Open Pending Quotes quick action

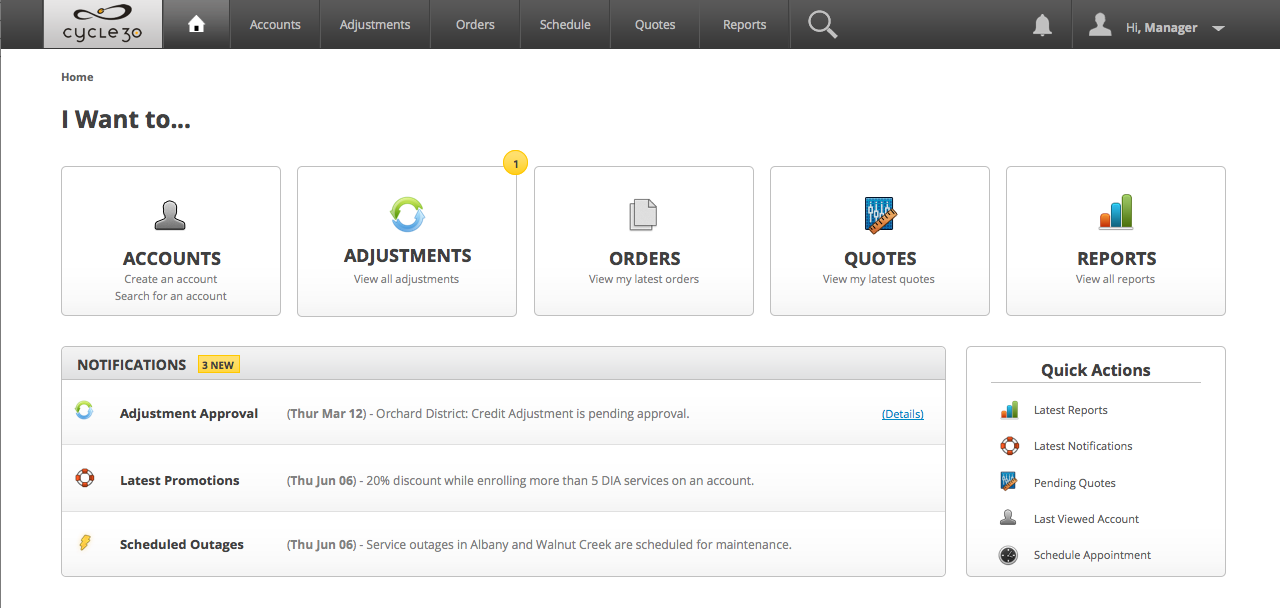coord(1075,483)
